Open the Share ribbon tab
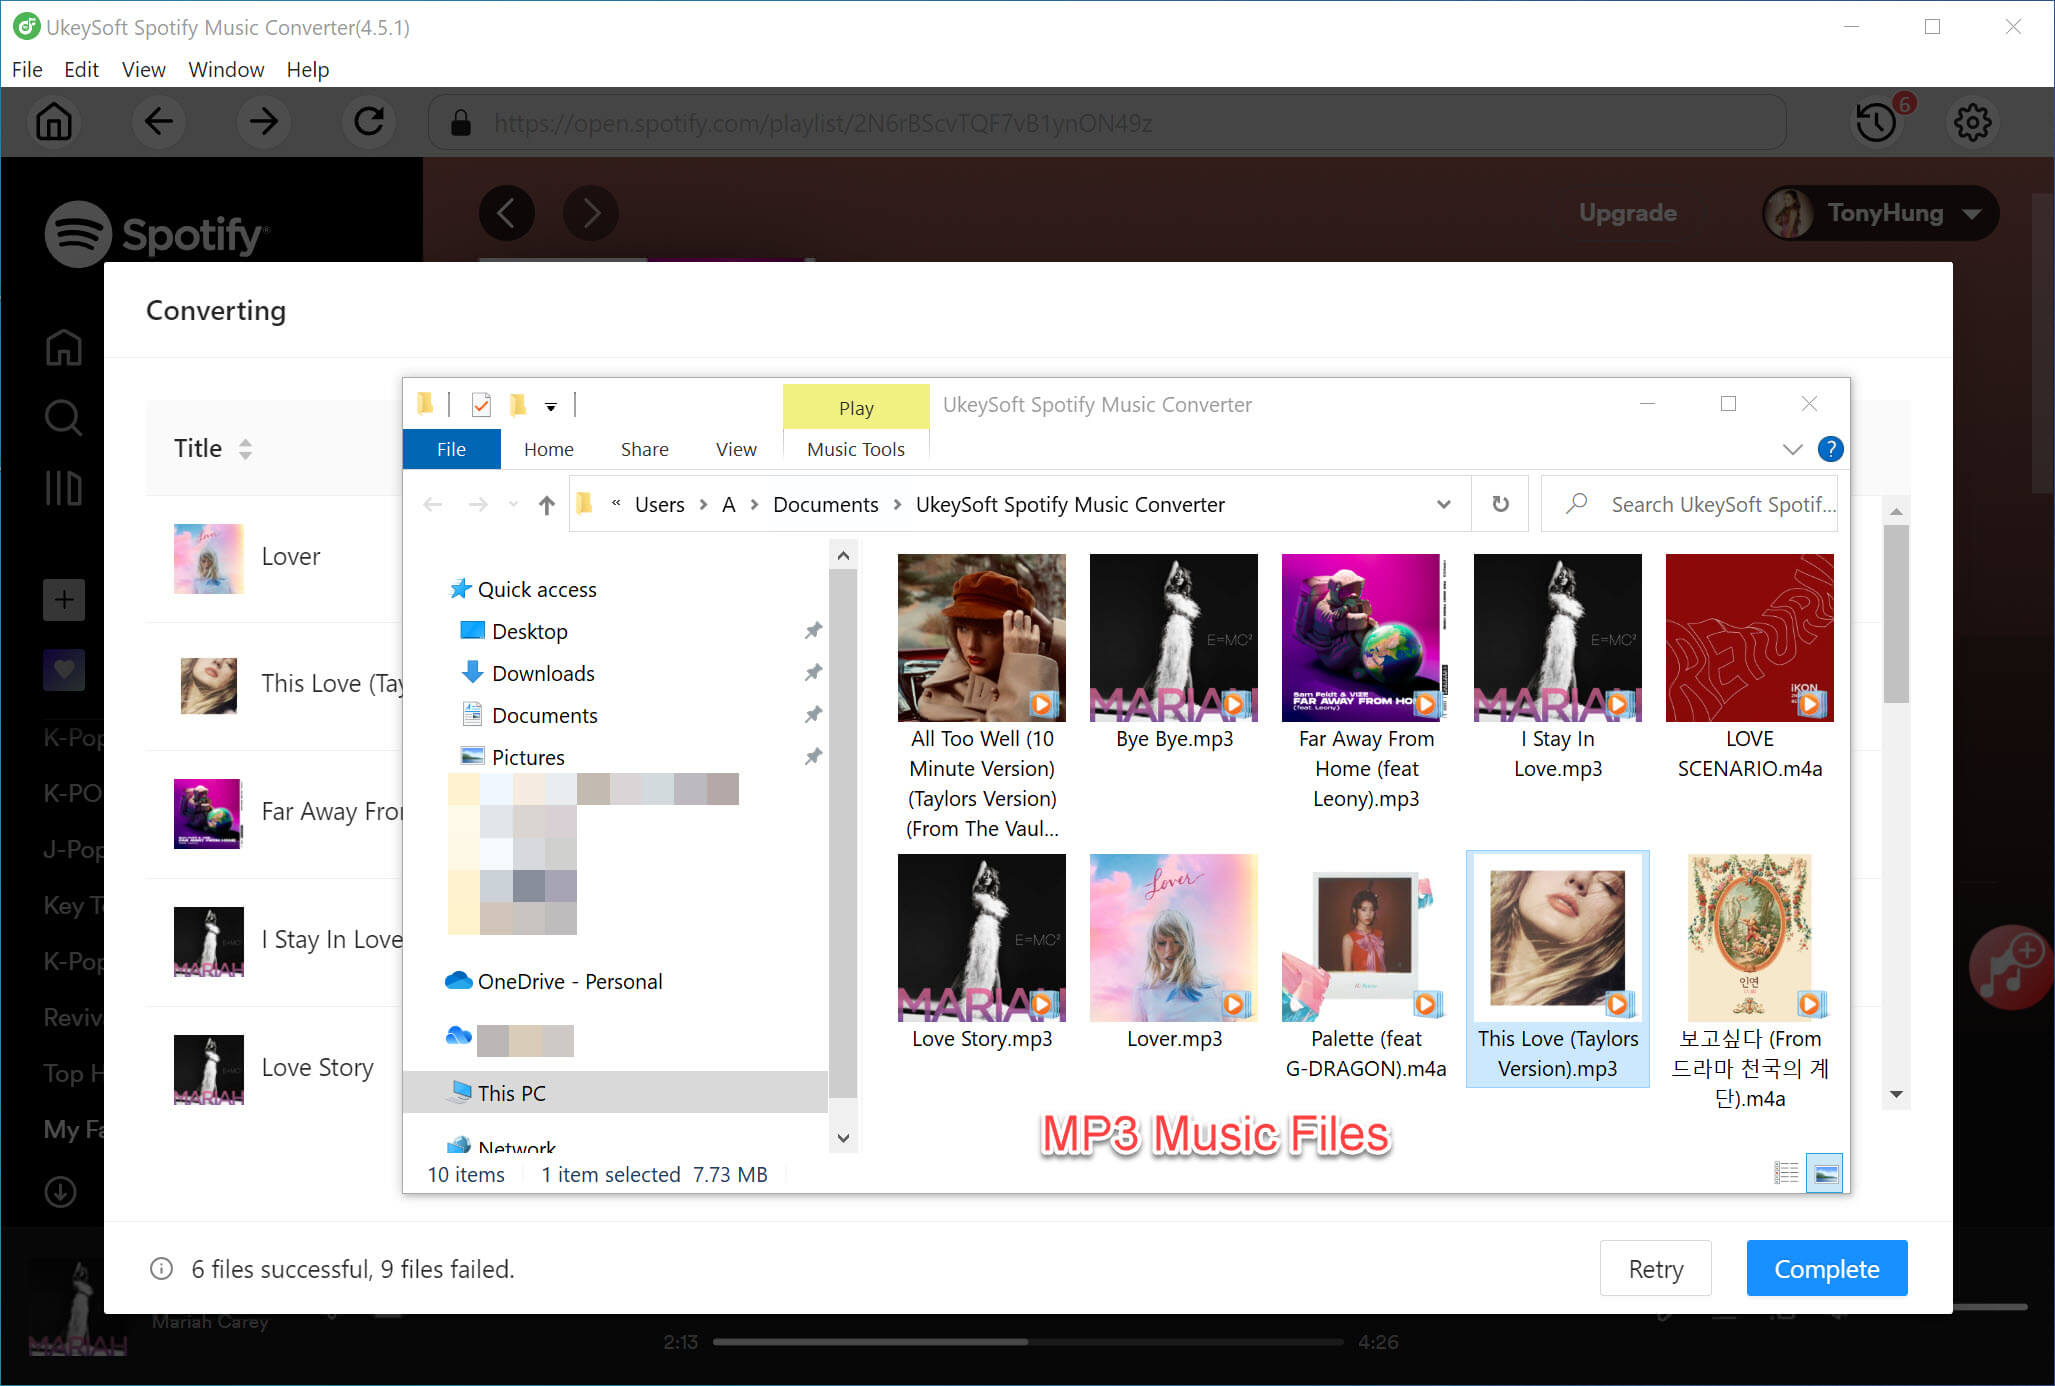Viewport: 2055px width, 1386px height. 645,449
